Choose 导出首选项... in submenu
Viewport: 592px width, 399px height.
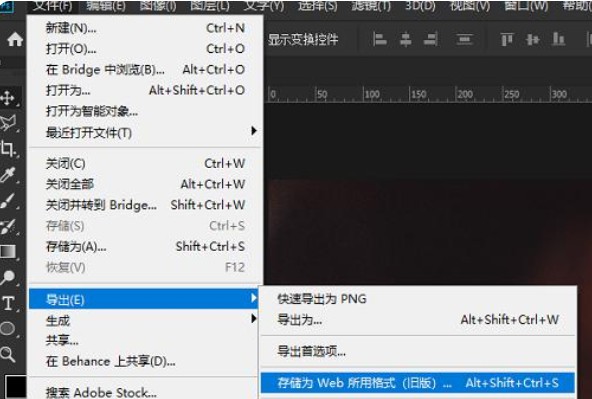click(418, 351)
